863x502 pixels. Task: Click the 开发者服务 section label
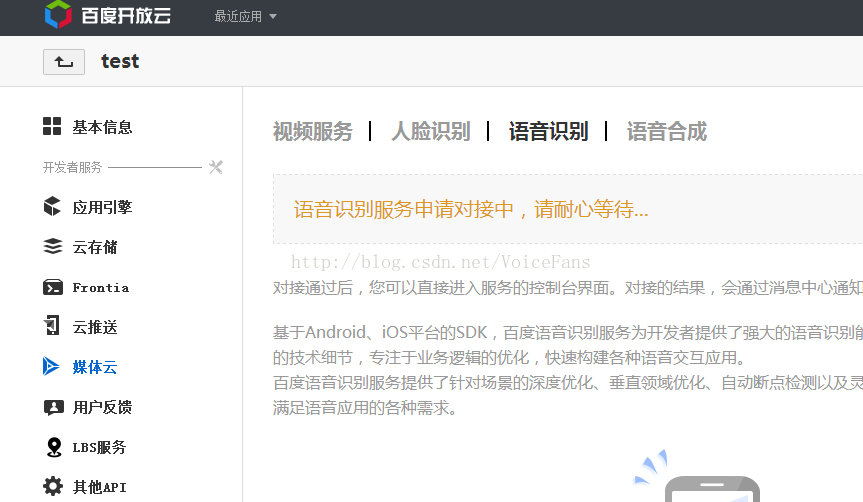tap(73, 167)
